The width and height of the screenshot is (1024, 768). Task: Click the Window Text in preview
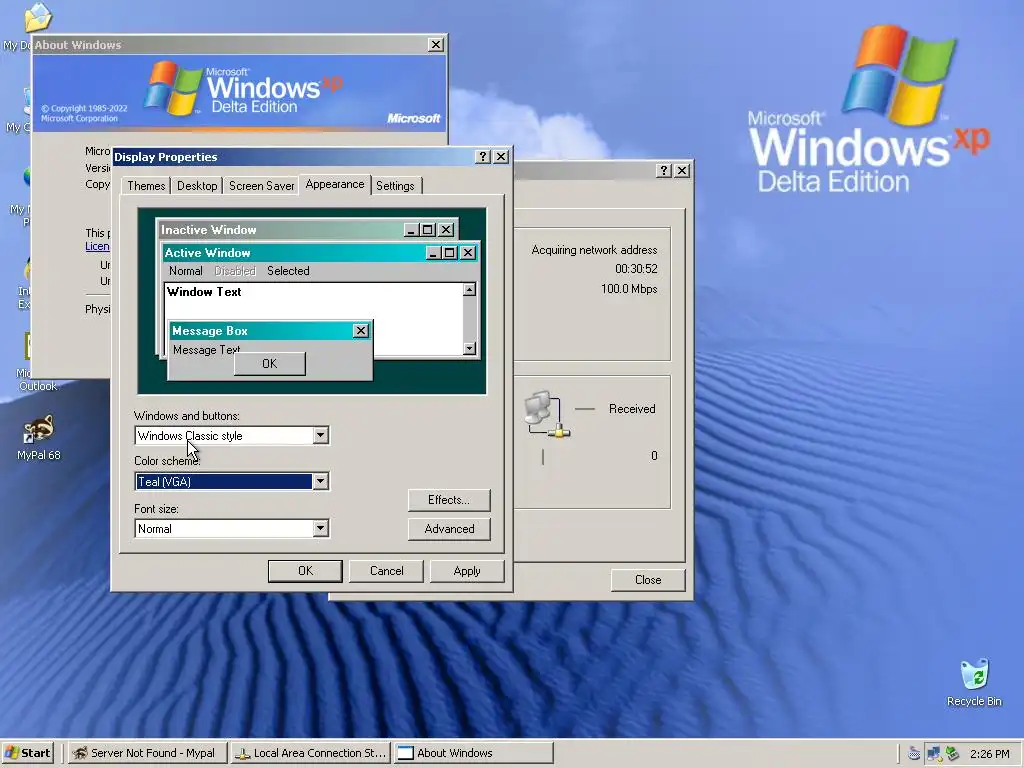pyautogui.click(x=204, y=292)
